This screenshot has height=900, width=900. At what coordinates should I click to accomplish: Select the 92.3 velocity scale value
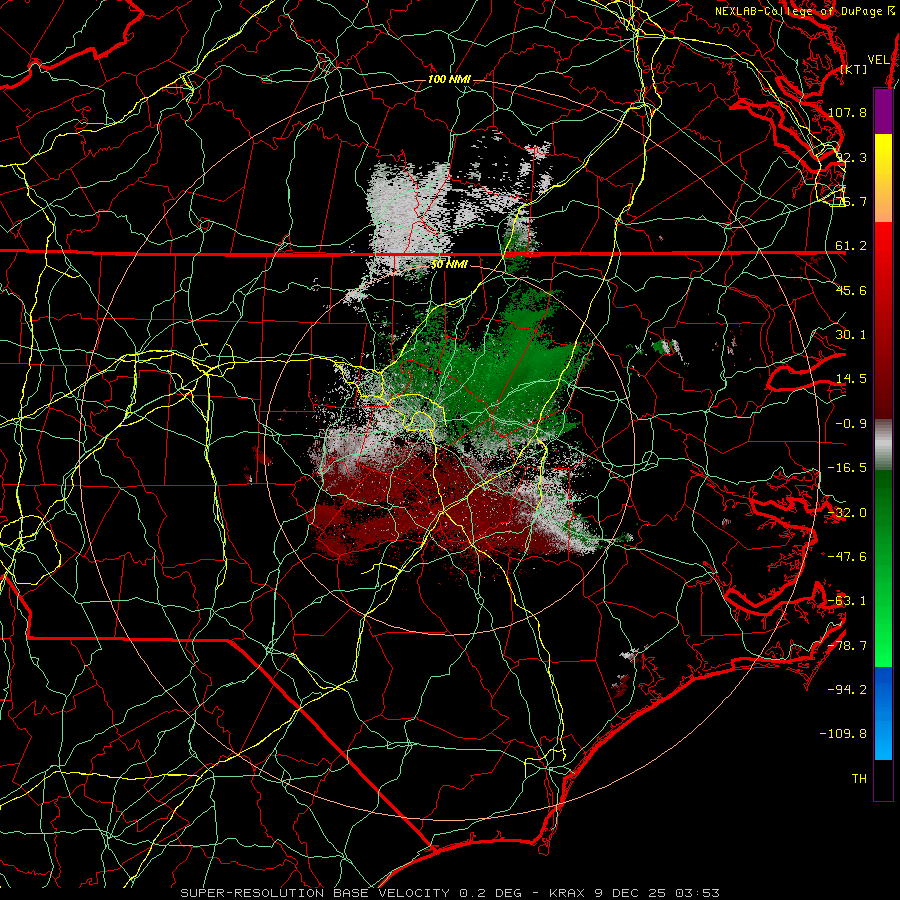[x=851, y=157]
